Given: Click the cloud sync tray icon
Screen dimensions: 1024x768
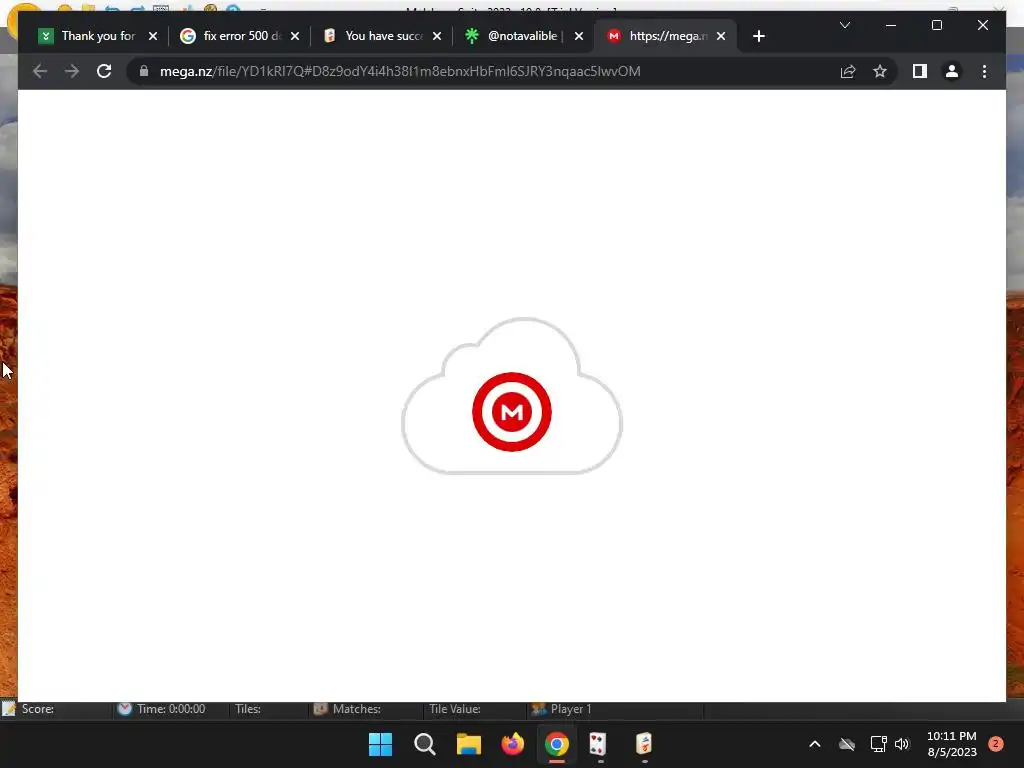Looking at the screenshot, I should pyautogui.click(x=846, y=744).
